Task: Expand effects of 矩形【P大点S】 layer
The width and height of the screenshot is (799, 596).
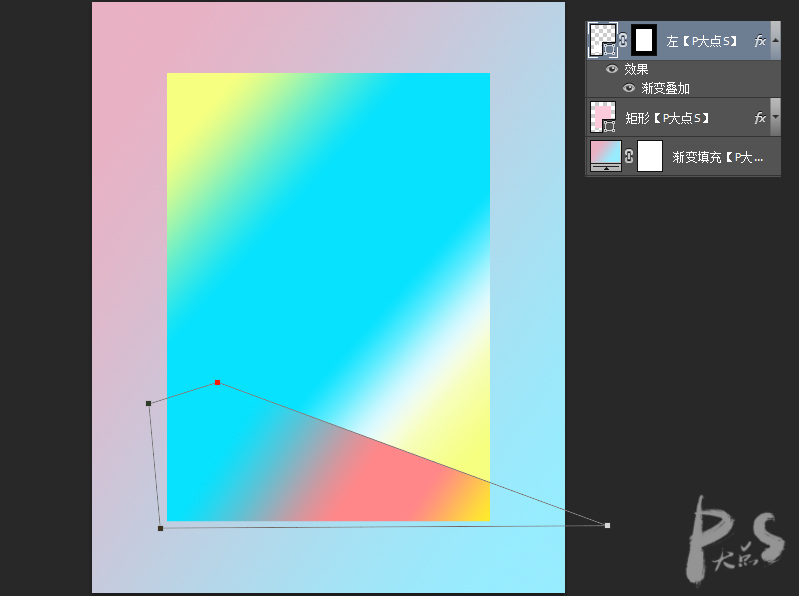Action: pos(776,117)
